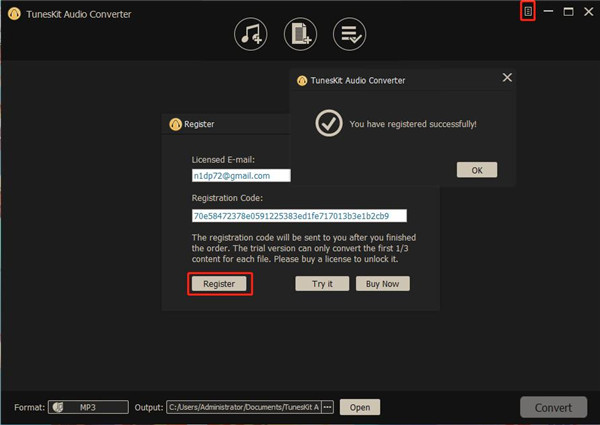Browse output folder with ellipsis button

click(327, 407)
